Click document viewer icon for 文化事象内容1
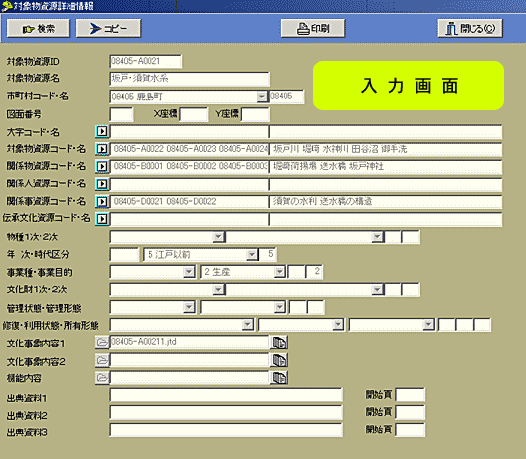Screen dimensions: 526x459 279,343
